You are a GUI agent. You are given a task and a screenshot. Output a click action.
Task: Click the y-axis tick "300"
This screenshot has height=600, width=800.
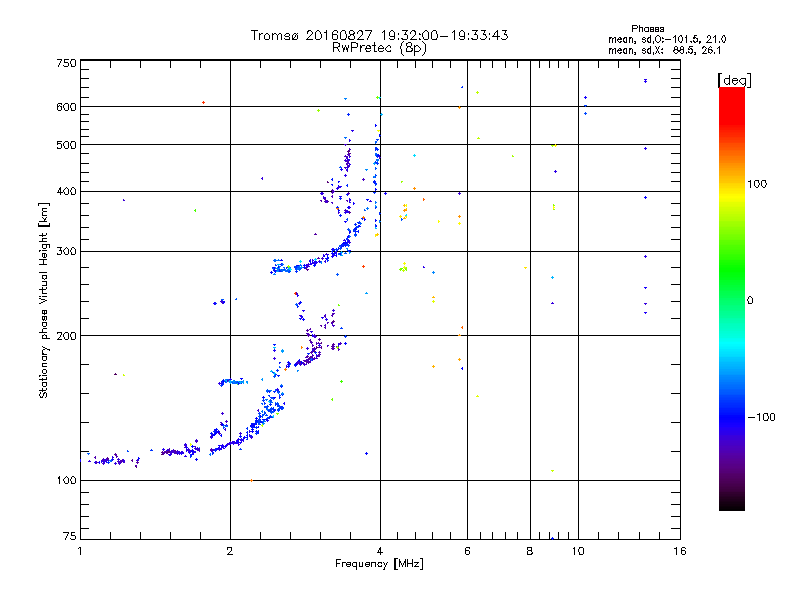66,252
